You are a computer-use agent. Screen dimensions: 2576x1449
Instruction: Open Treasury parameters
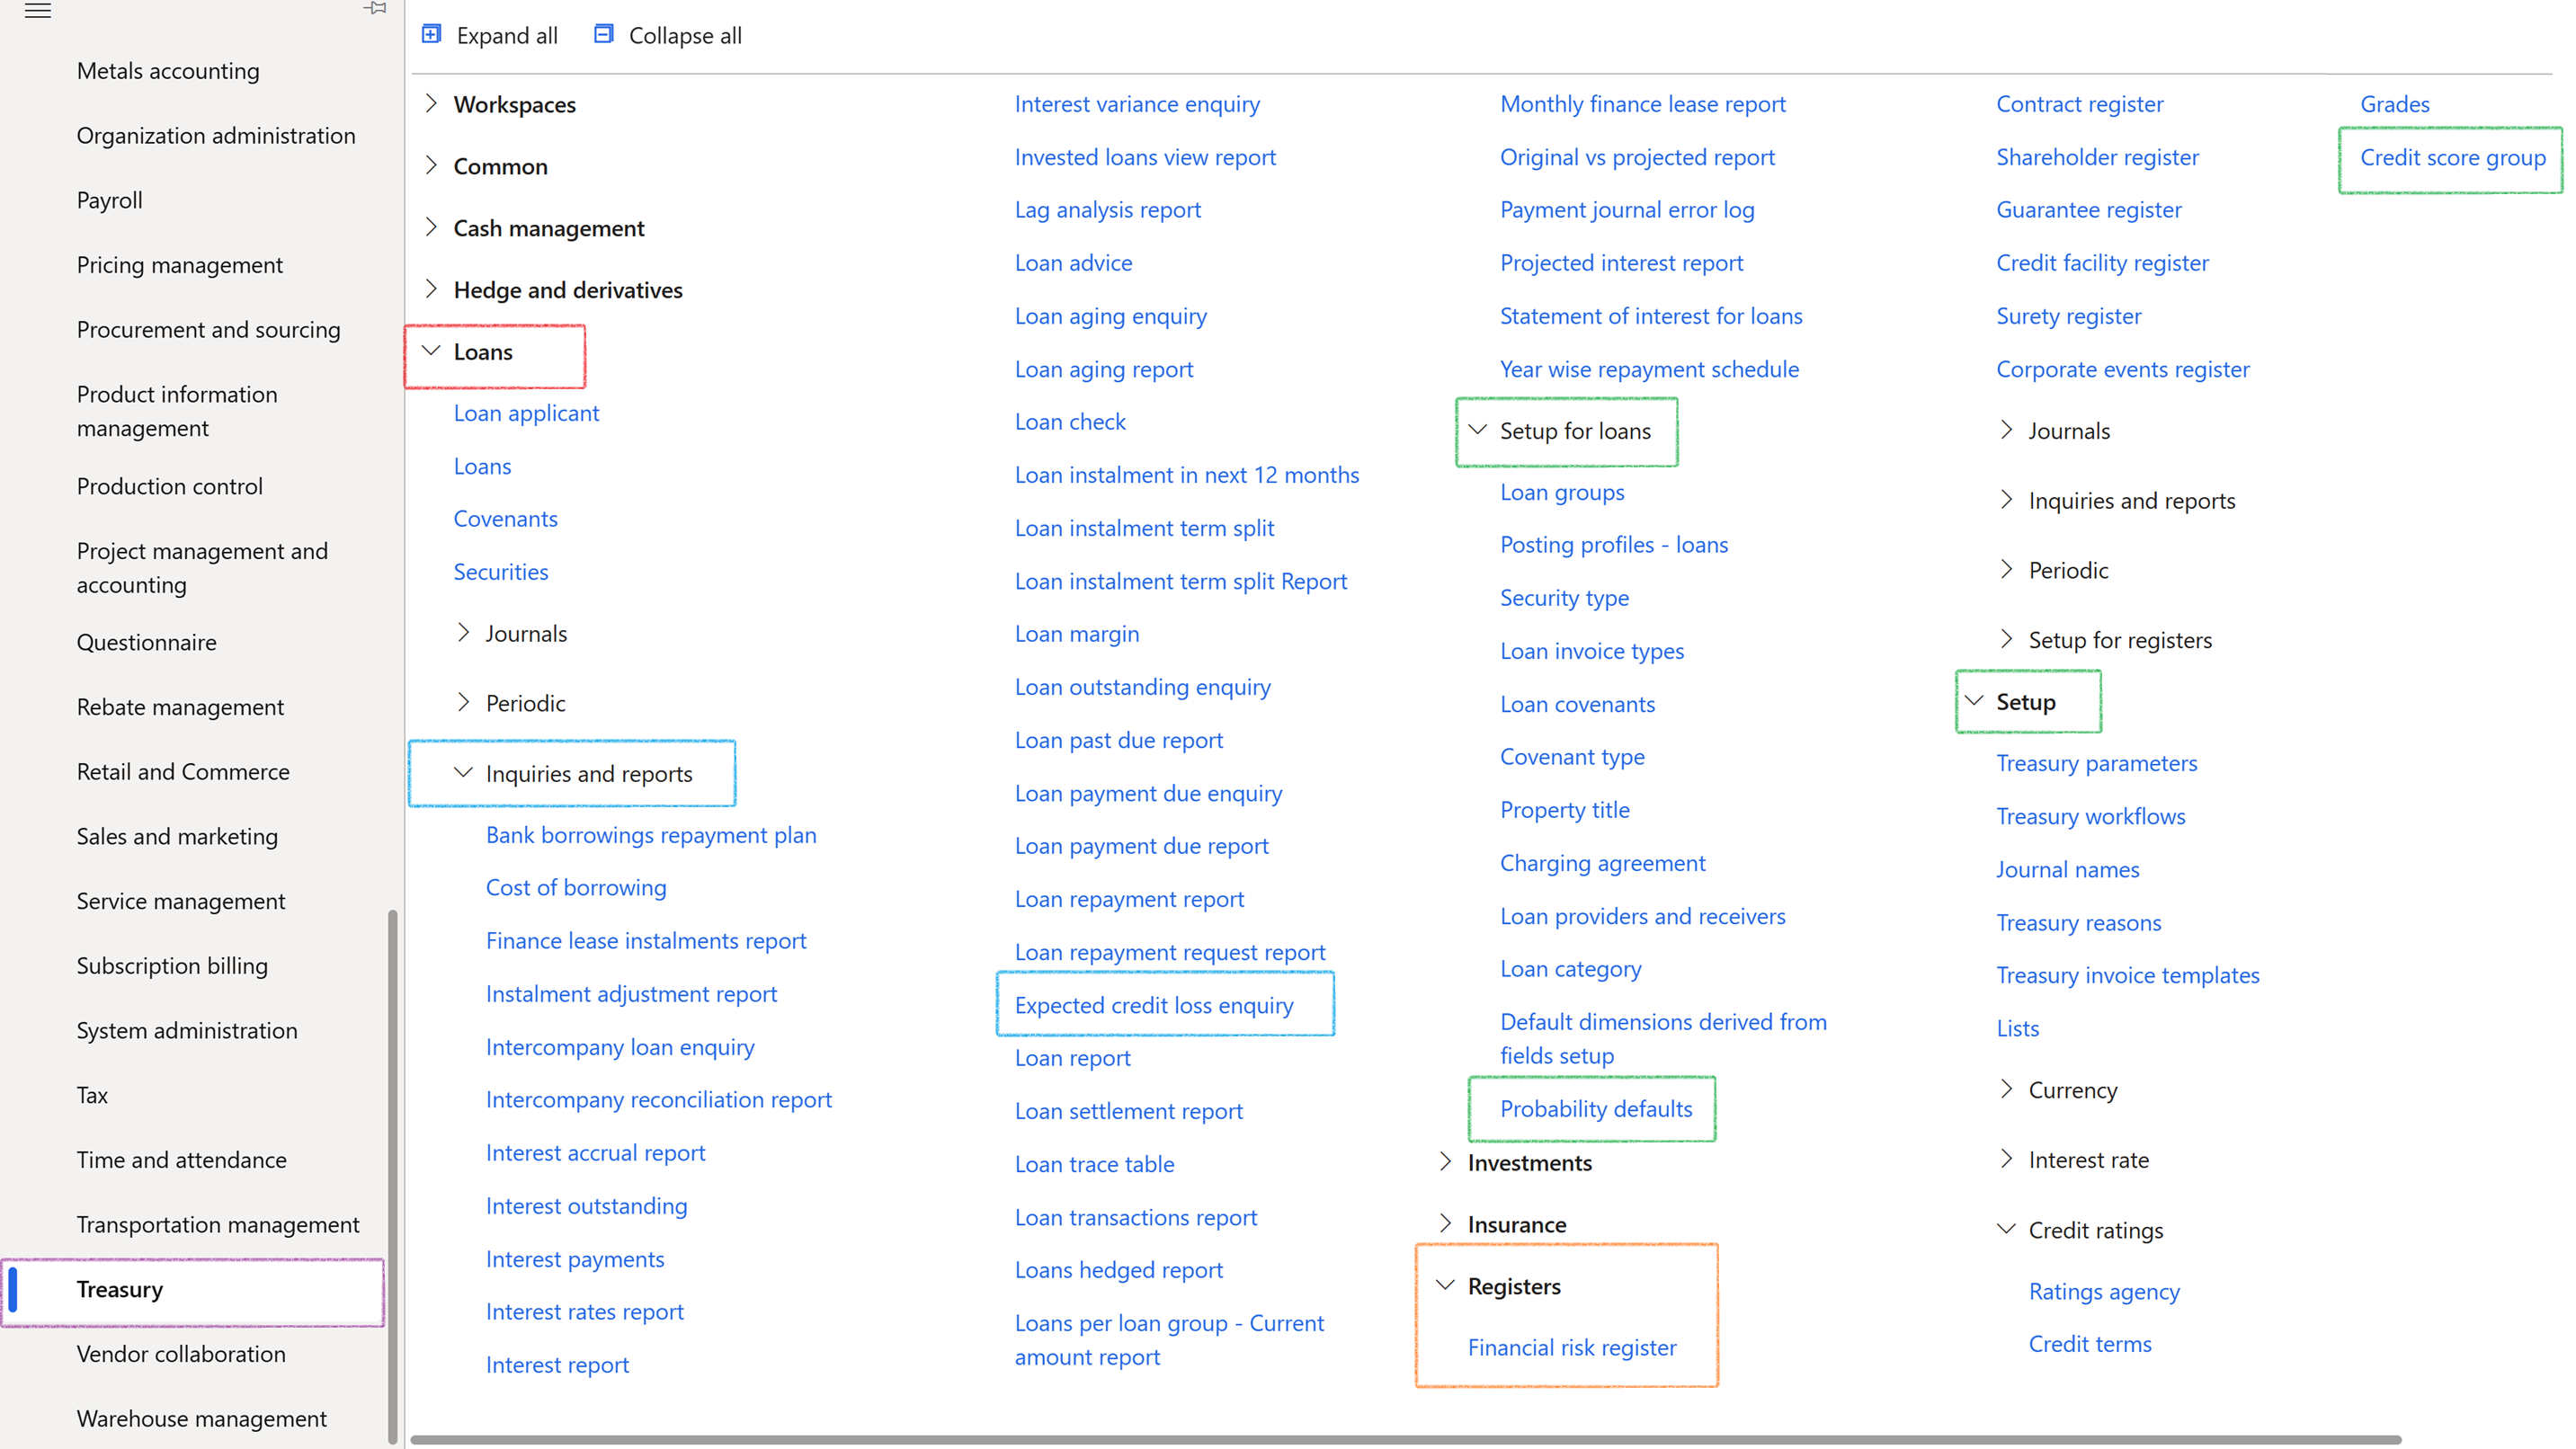(2097, 763)
